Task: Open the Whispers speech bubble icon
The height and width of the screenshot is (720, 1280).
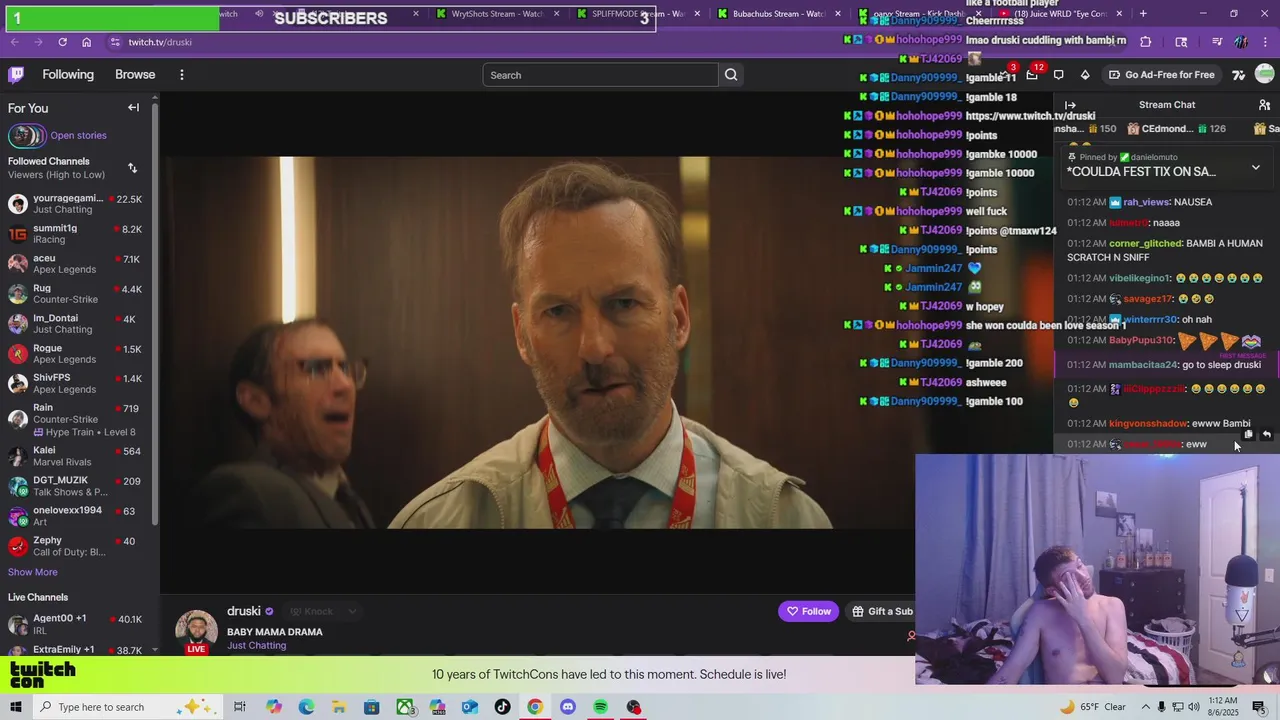Action: click(x=1059, y=75)
